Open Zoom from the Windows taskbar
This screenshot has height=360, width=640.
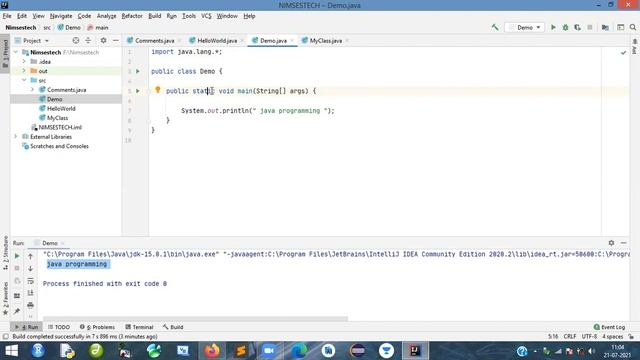(x=269, y=351)
